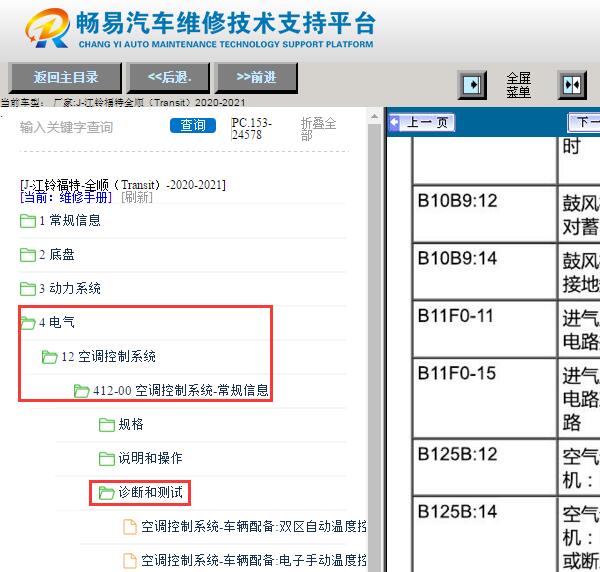Click the open-folder icon beside 诊断和测试
This screenshot has width=600, height=572.
coord(107,493)
